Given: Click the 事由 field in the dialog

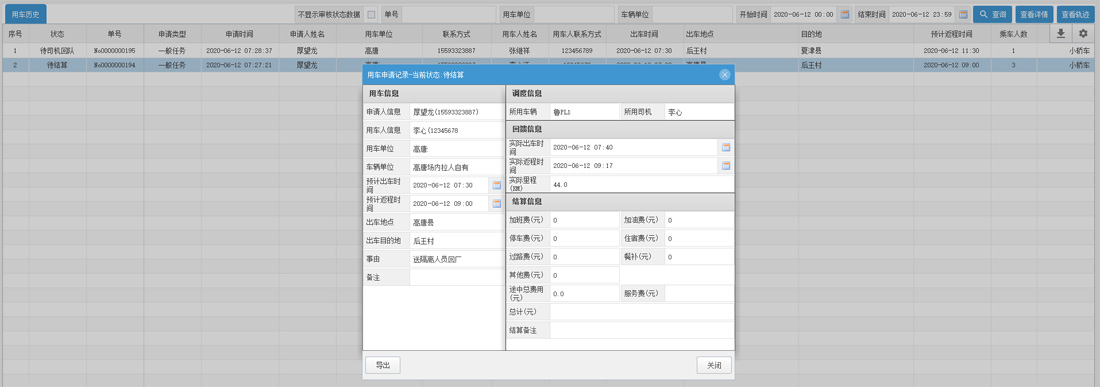Looking at the screenshot, I should 456,259.
